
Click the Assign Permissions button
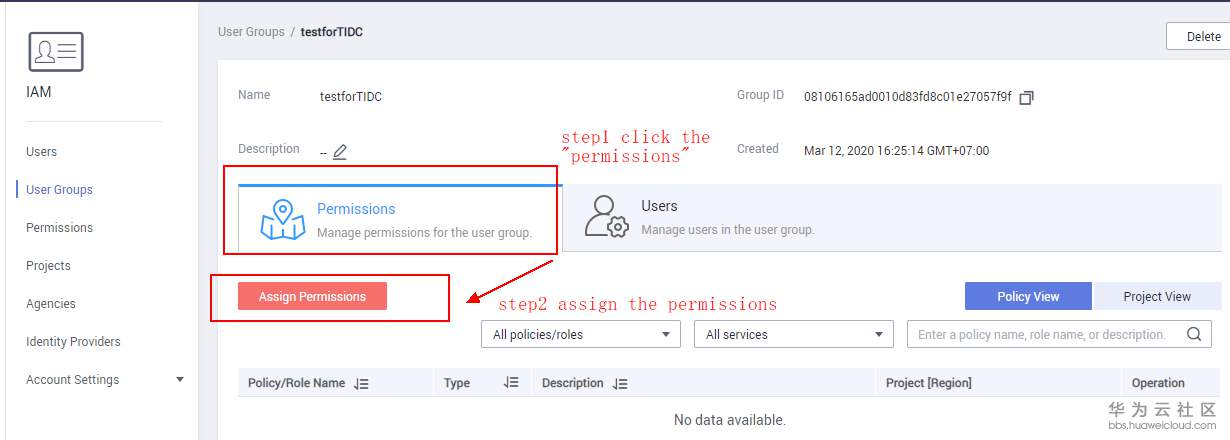312,296
